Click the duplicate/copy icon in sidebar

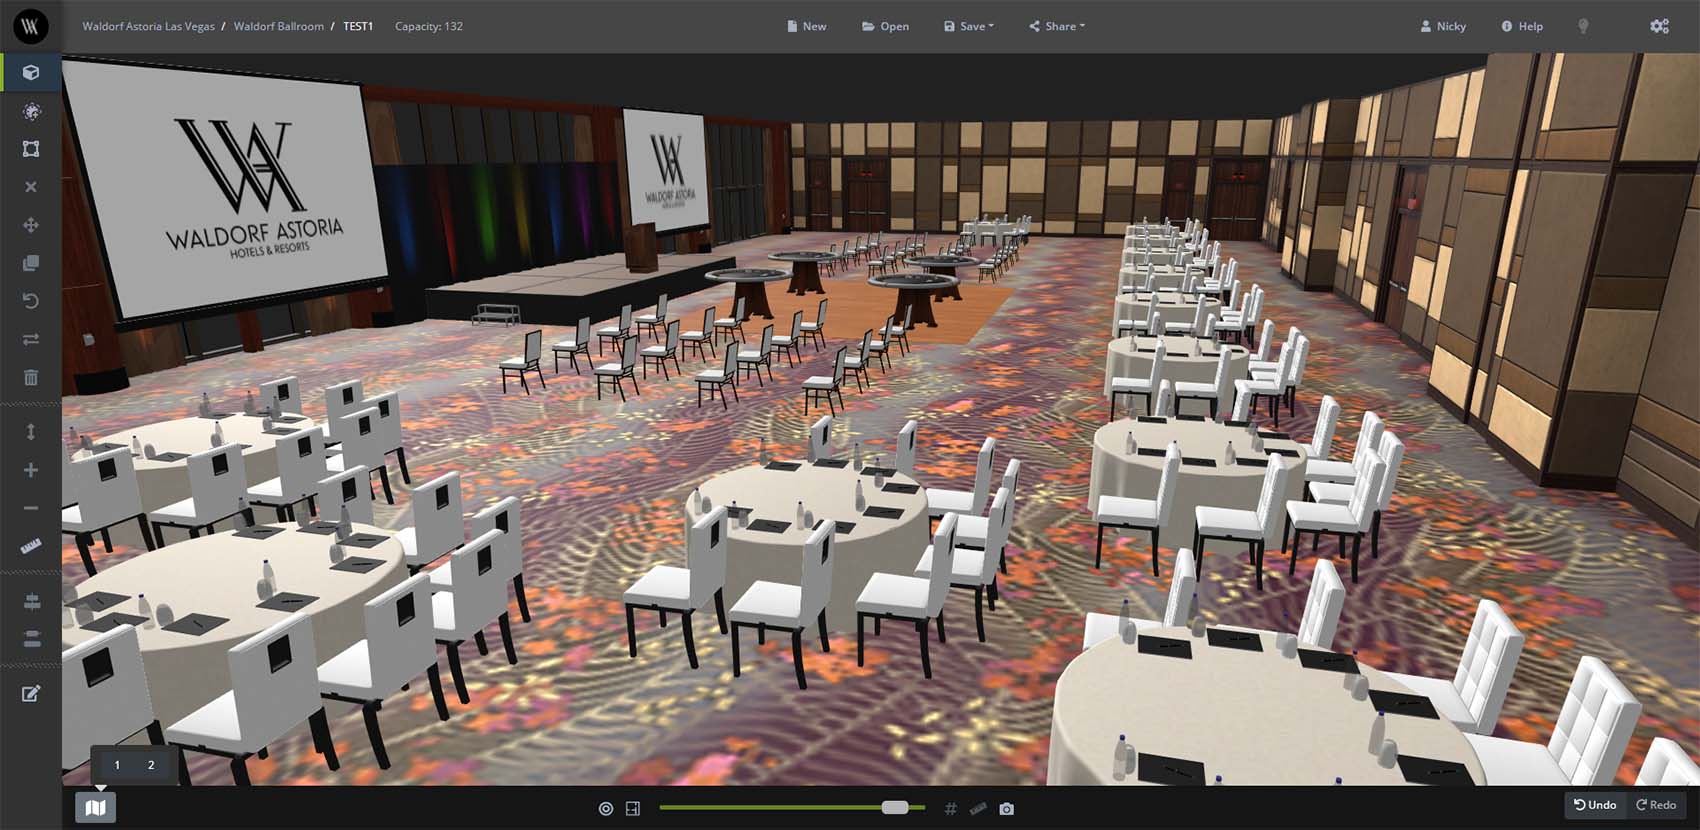click(x=31, y=263)
